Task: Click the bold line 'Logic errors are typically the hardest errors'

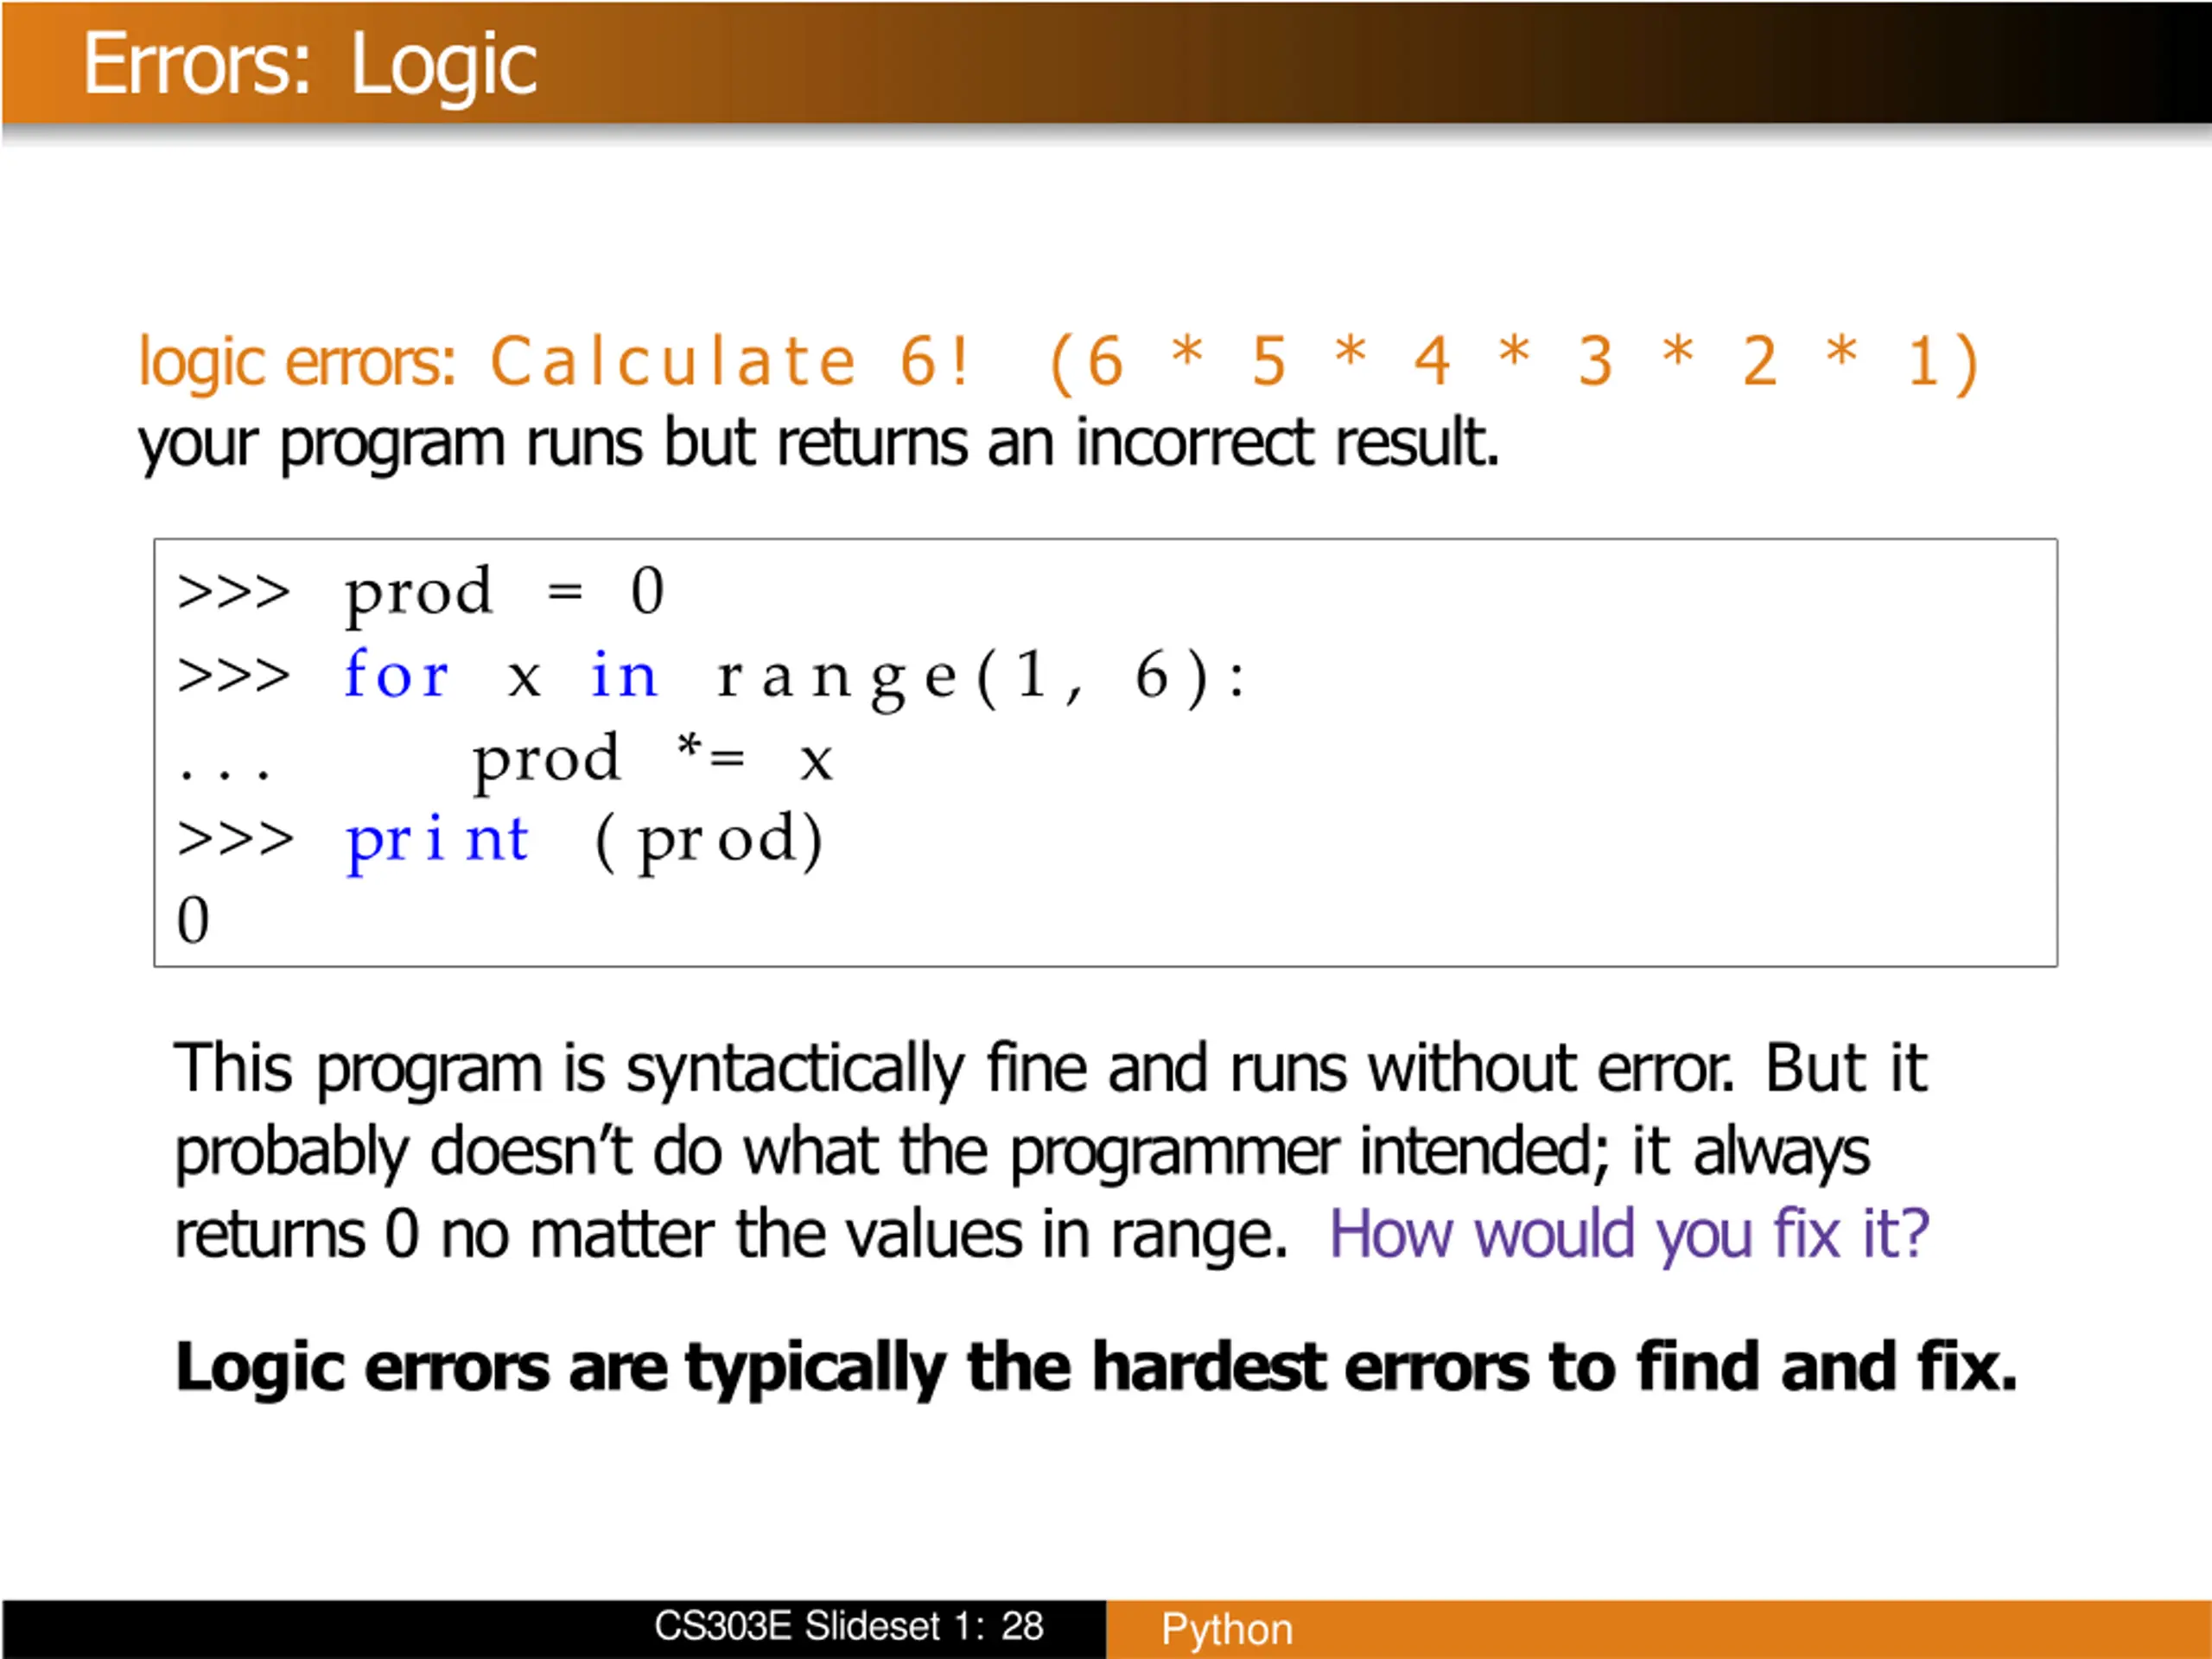Action: [852, 1369]
